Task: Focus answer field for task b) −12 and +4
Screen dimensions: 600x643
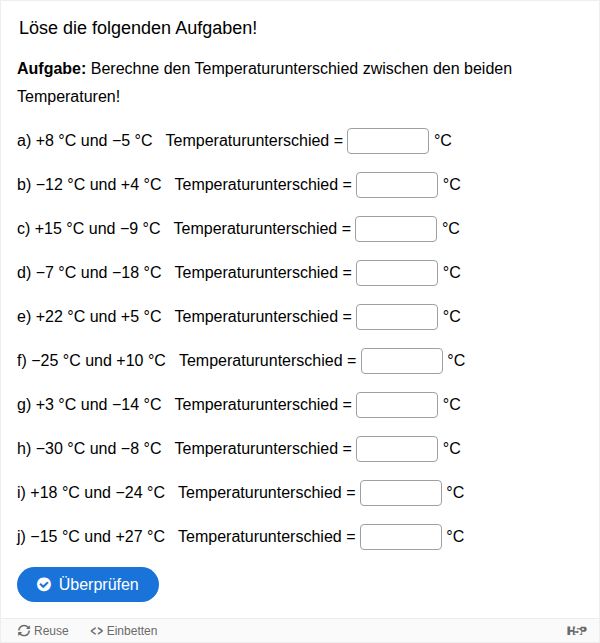Action: (397, 185)
